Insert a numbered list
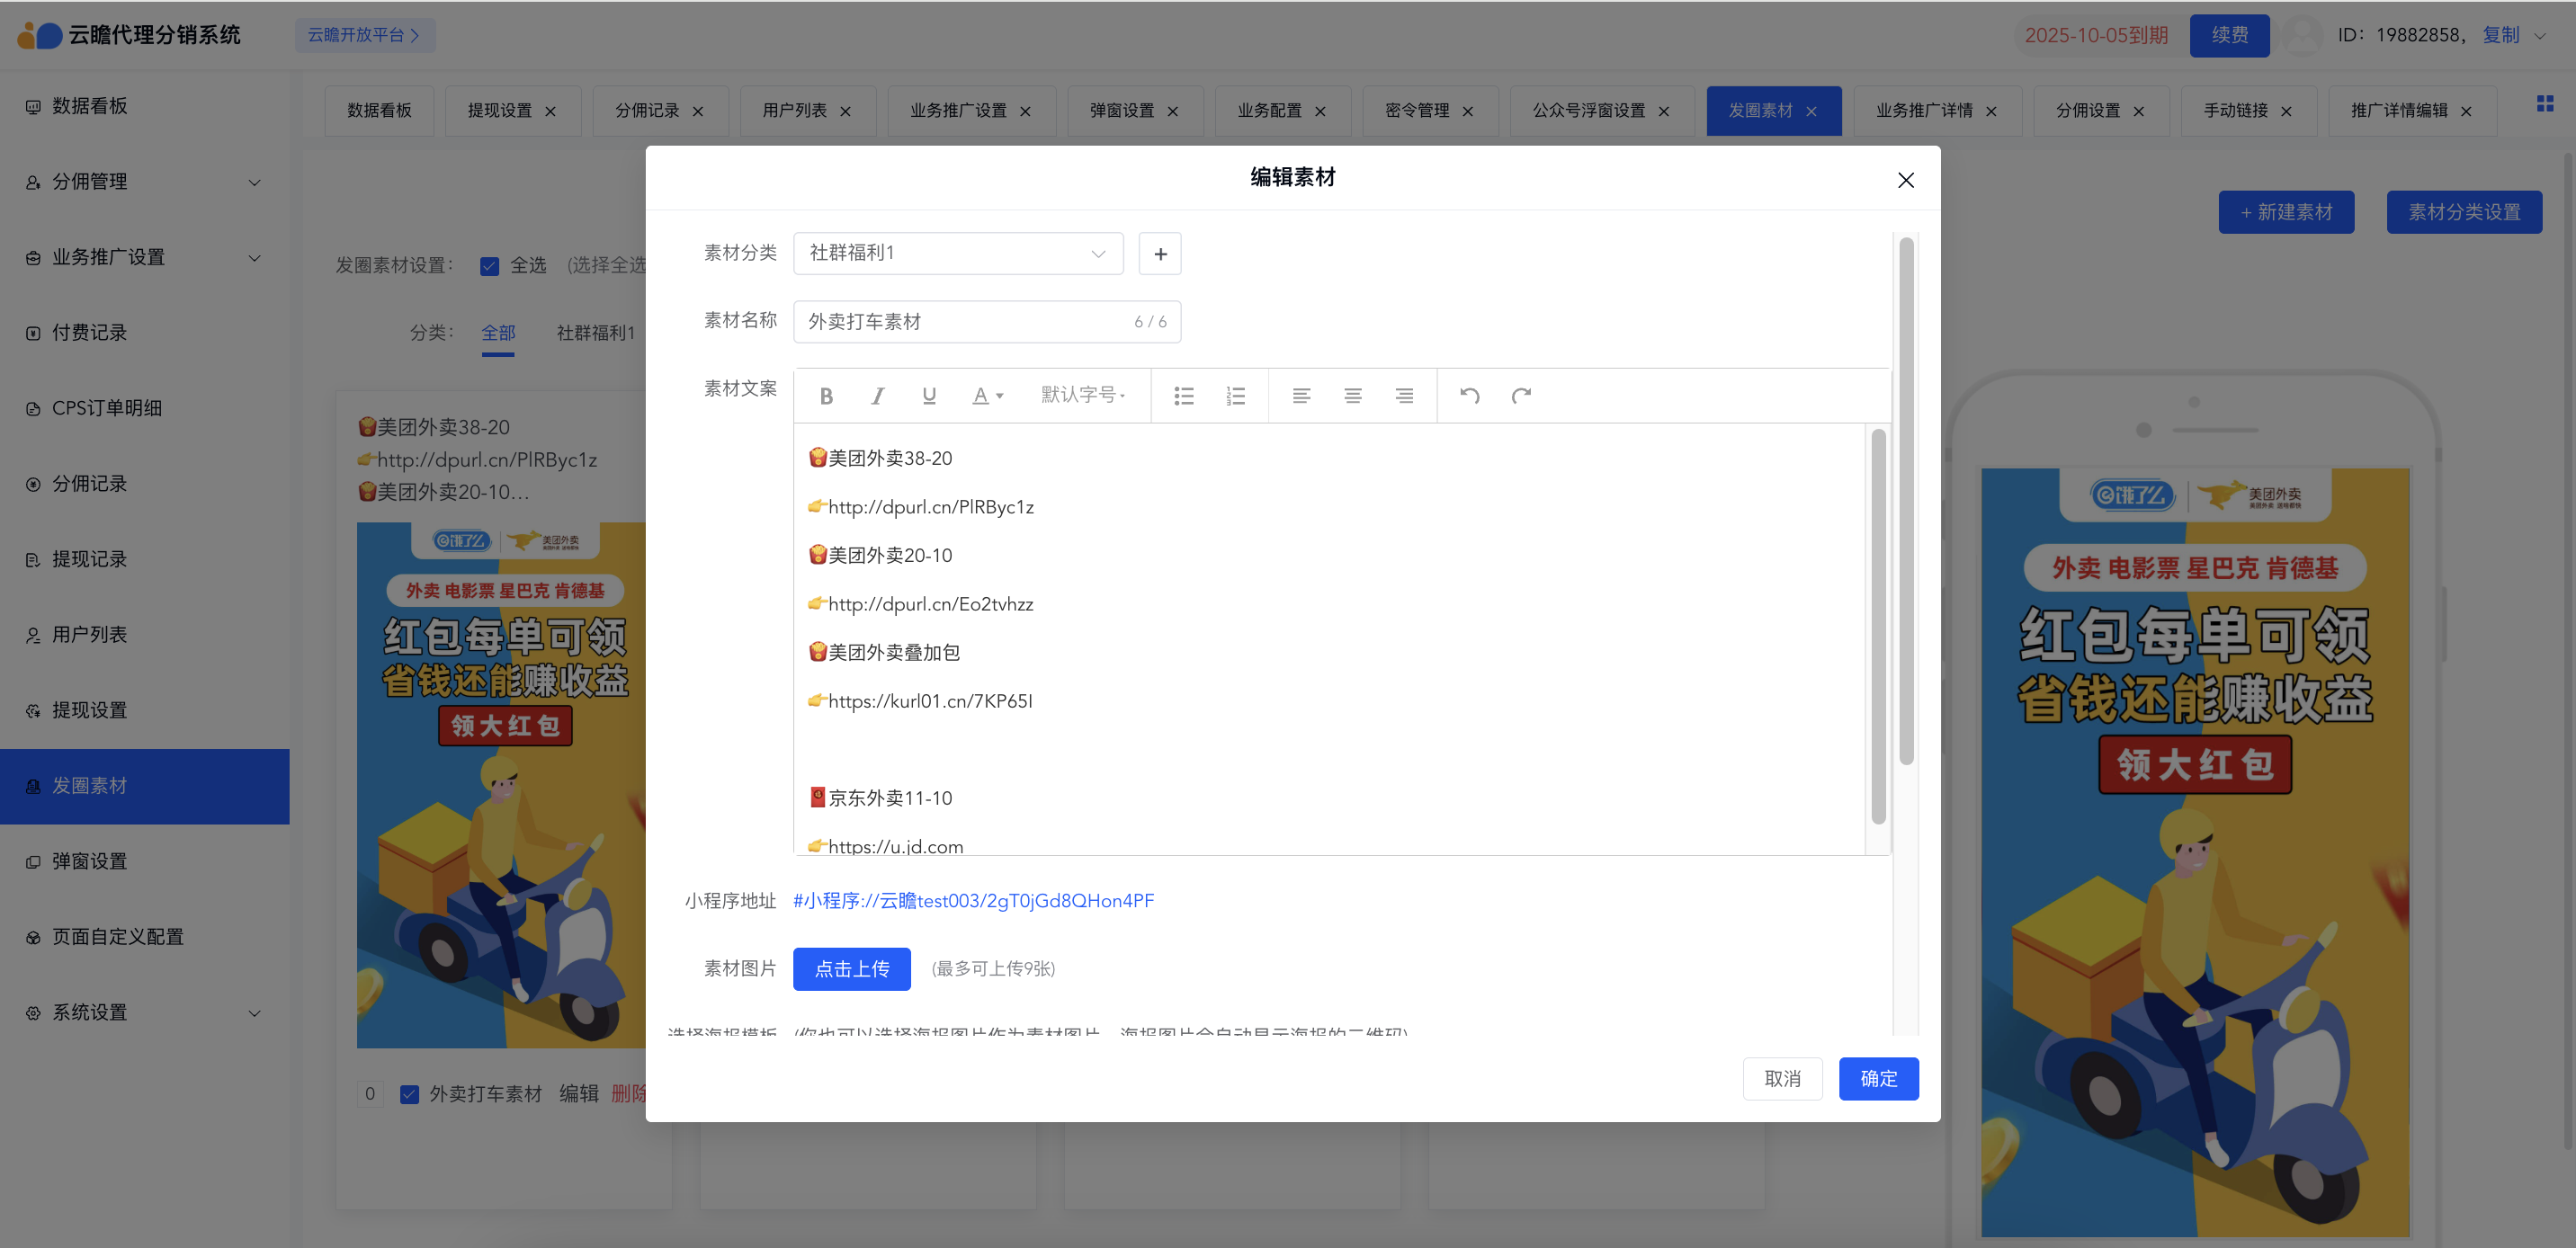Screen dimensions: 2576x1248 pyautogui.click(x=1236, y=396)
